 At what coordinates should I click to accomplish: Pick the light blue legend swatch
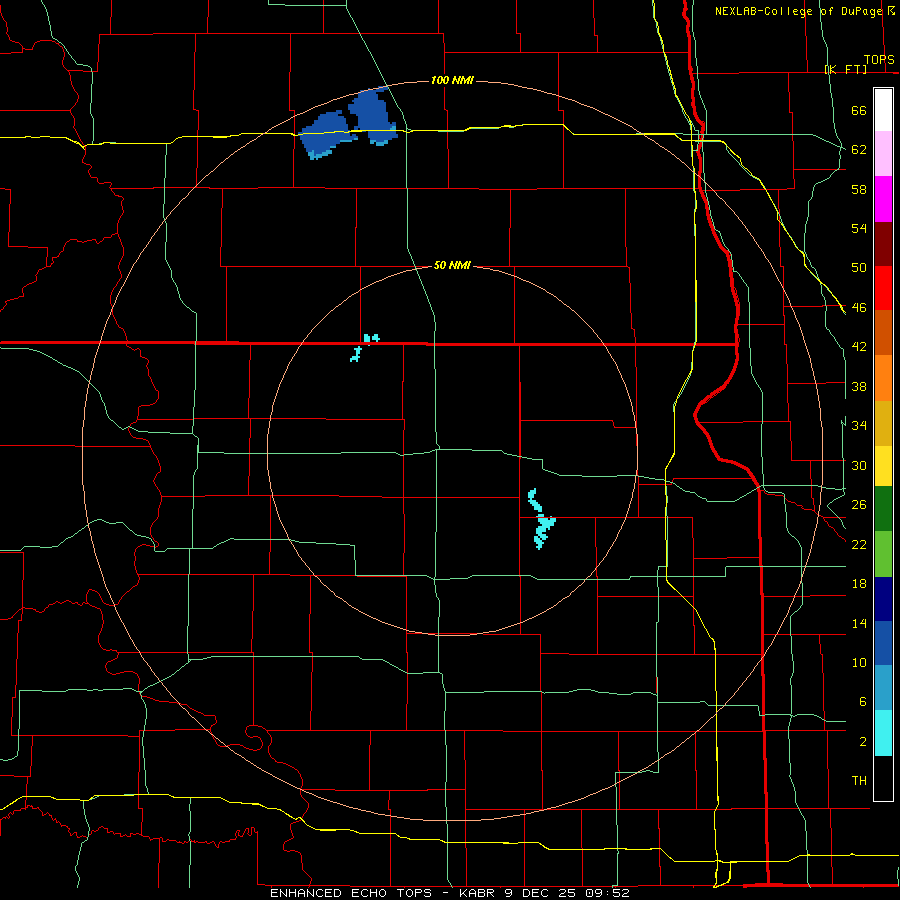tap(883, 688)
